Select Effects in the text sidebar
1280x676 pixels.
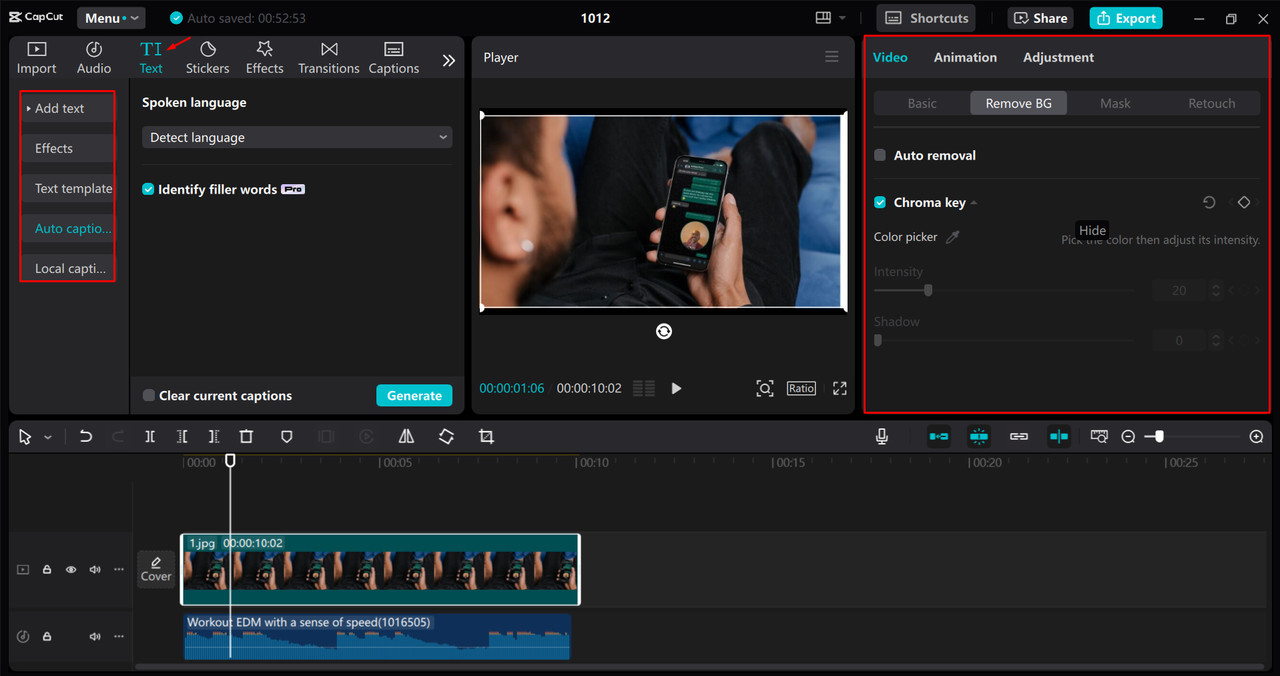coord(68,148)
